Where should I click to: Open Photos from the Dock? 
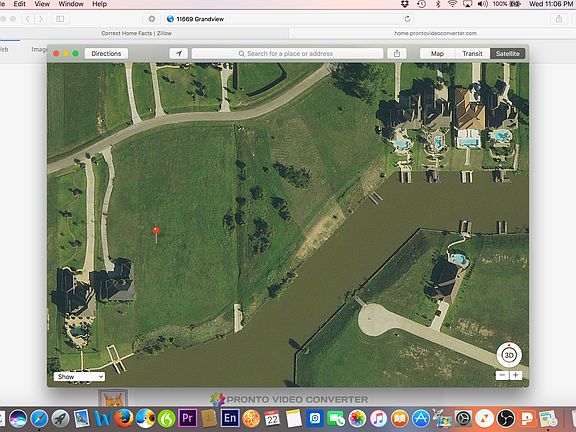coord(357,418)
